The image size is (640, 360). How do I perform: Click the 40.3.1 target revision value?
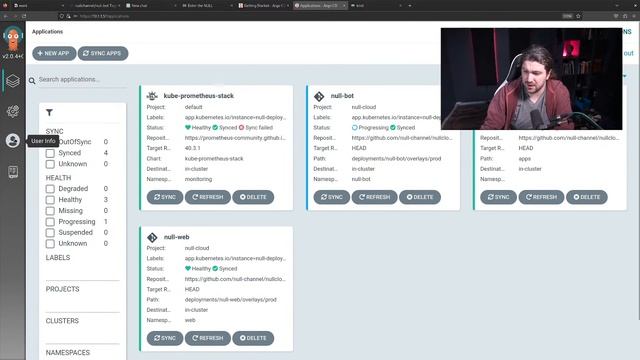[192, 148]
